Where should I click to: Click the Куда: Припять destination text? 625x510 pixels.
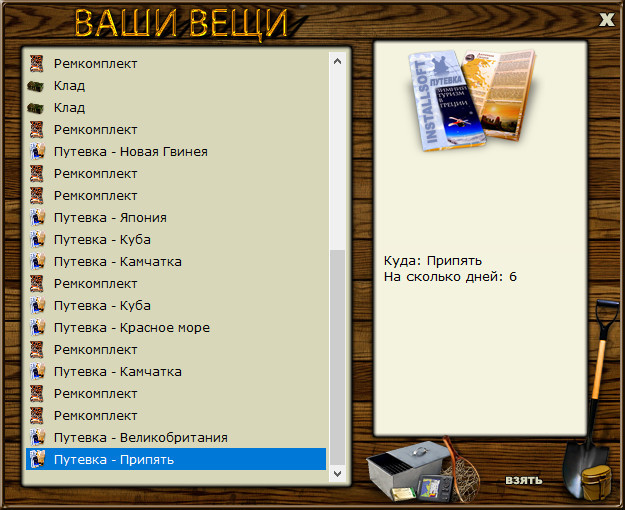click(433, 261)
